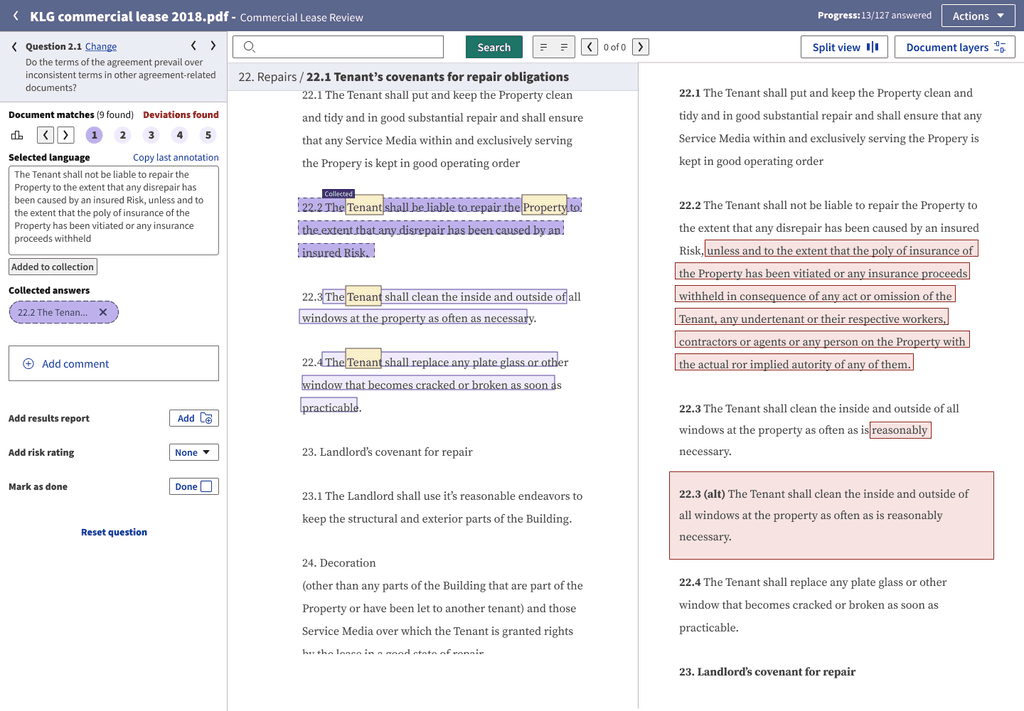The width and height of the screenshot is (1024, 711).
Task: Click Reset question link
Action: [114, 532]
